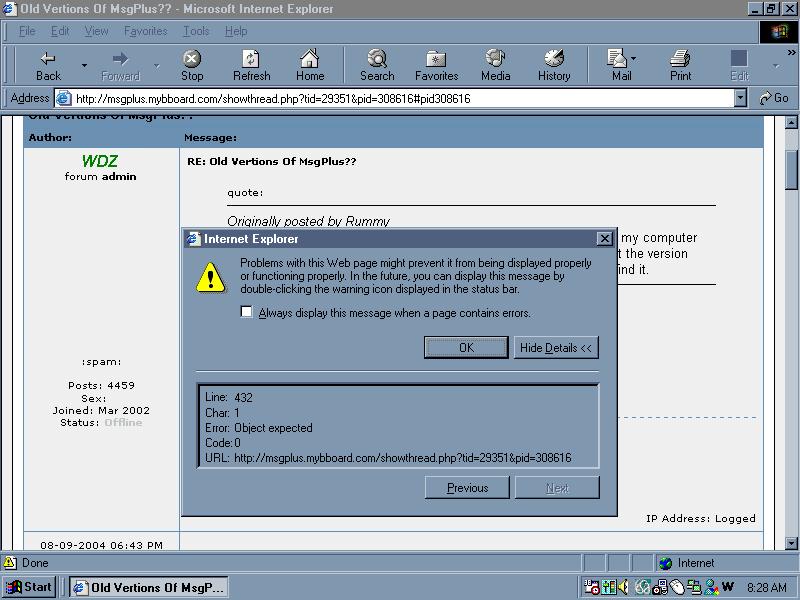This screenshot has width=800, height=600.
Task: Go to the Home page icon
Action: [x=310, y=59]
